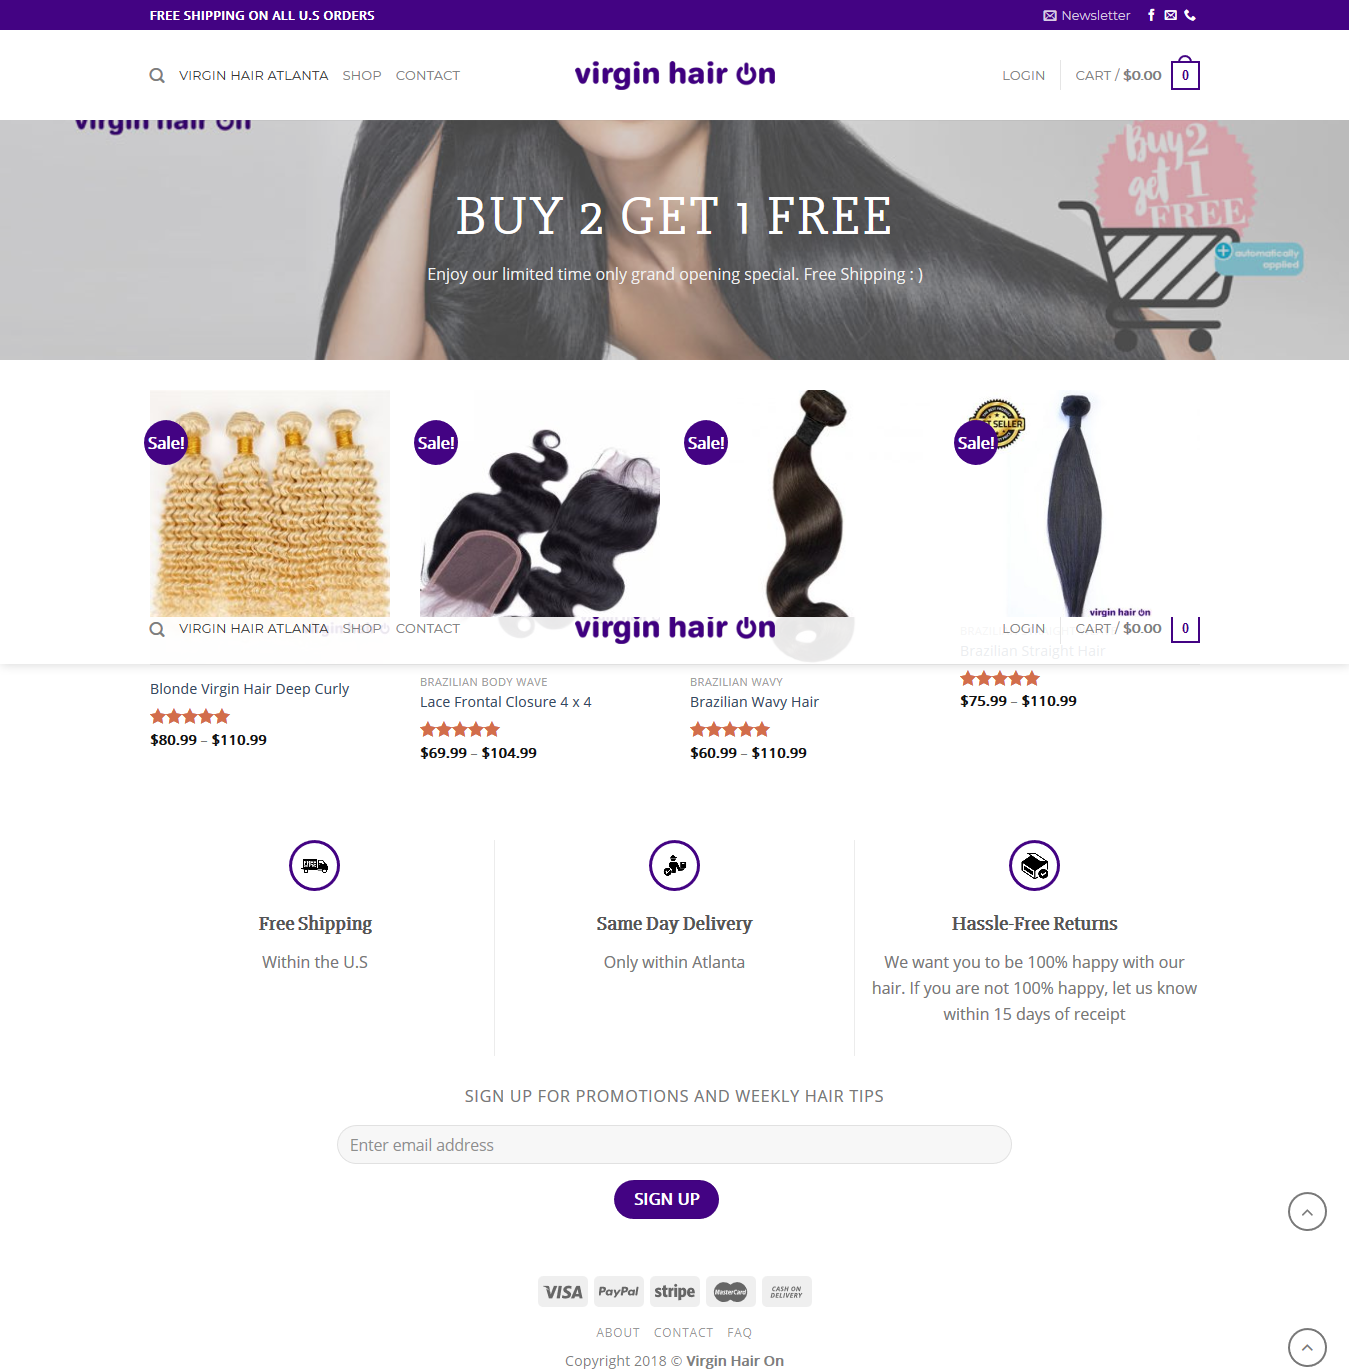Open the Facebook icon in top bar
The image size is (1349, 1370).
(x=1151, y=15)
